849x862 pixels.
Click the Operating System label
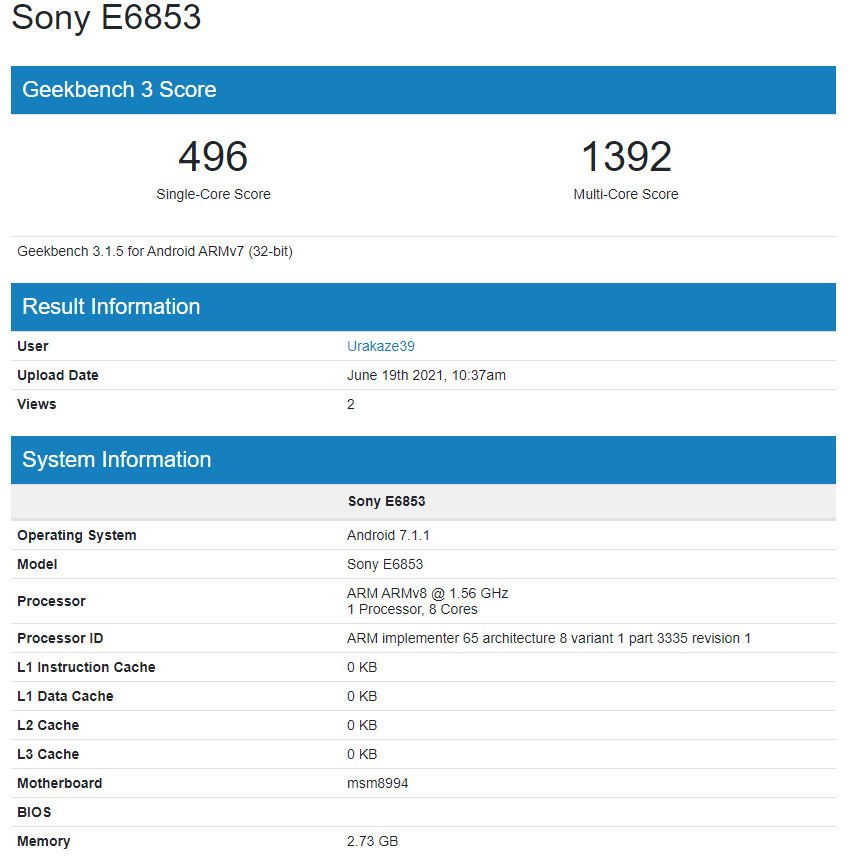77,535
